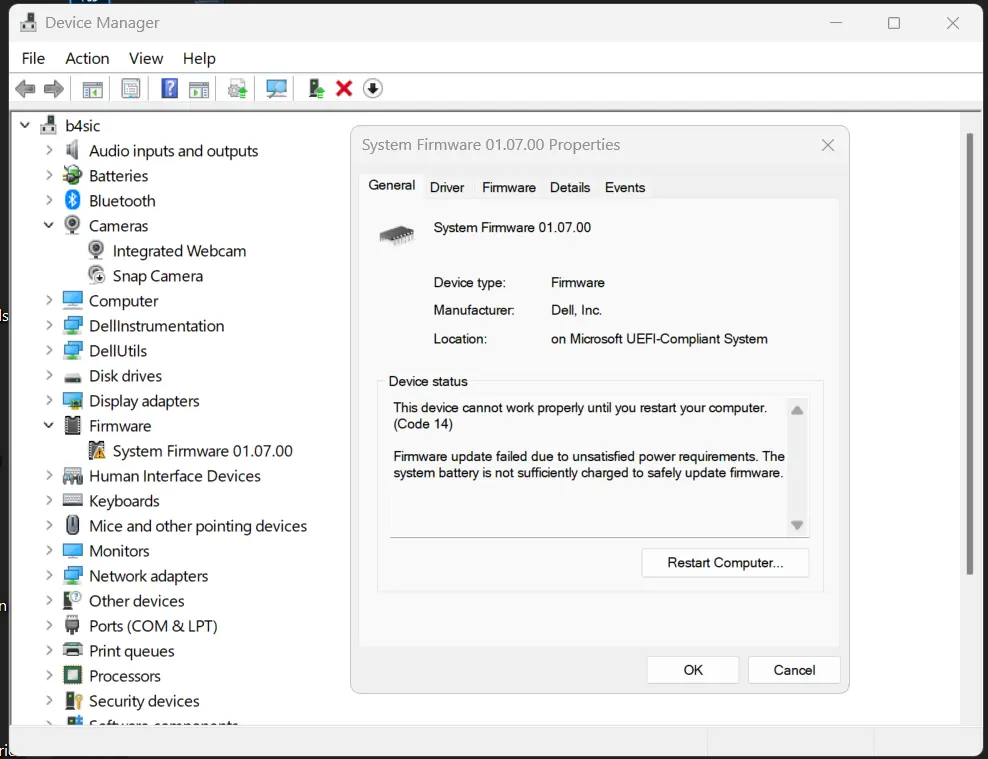The image size is (988, 759).
Task: Click the Integrated Webcam device icon
Action: 96,251
